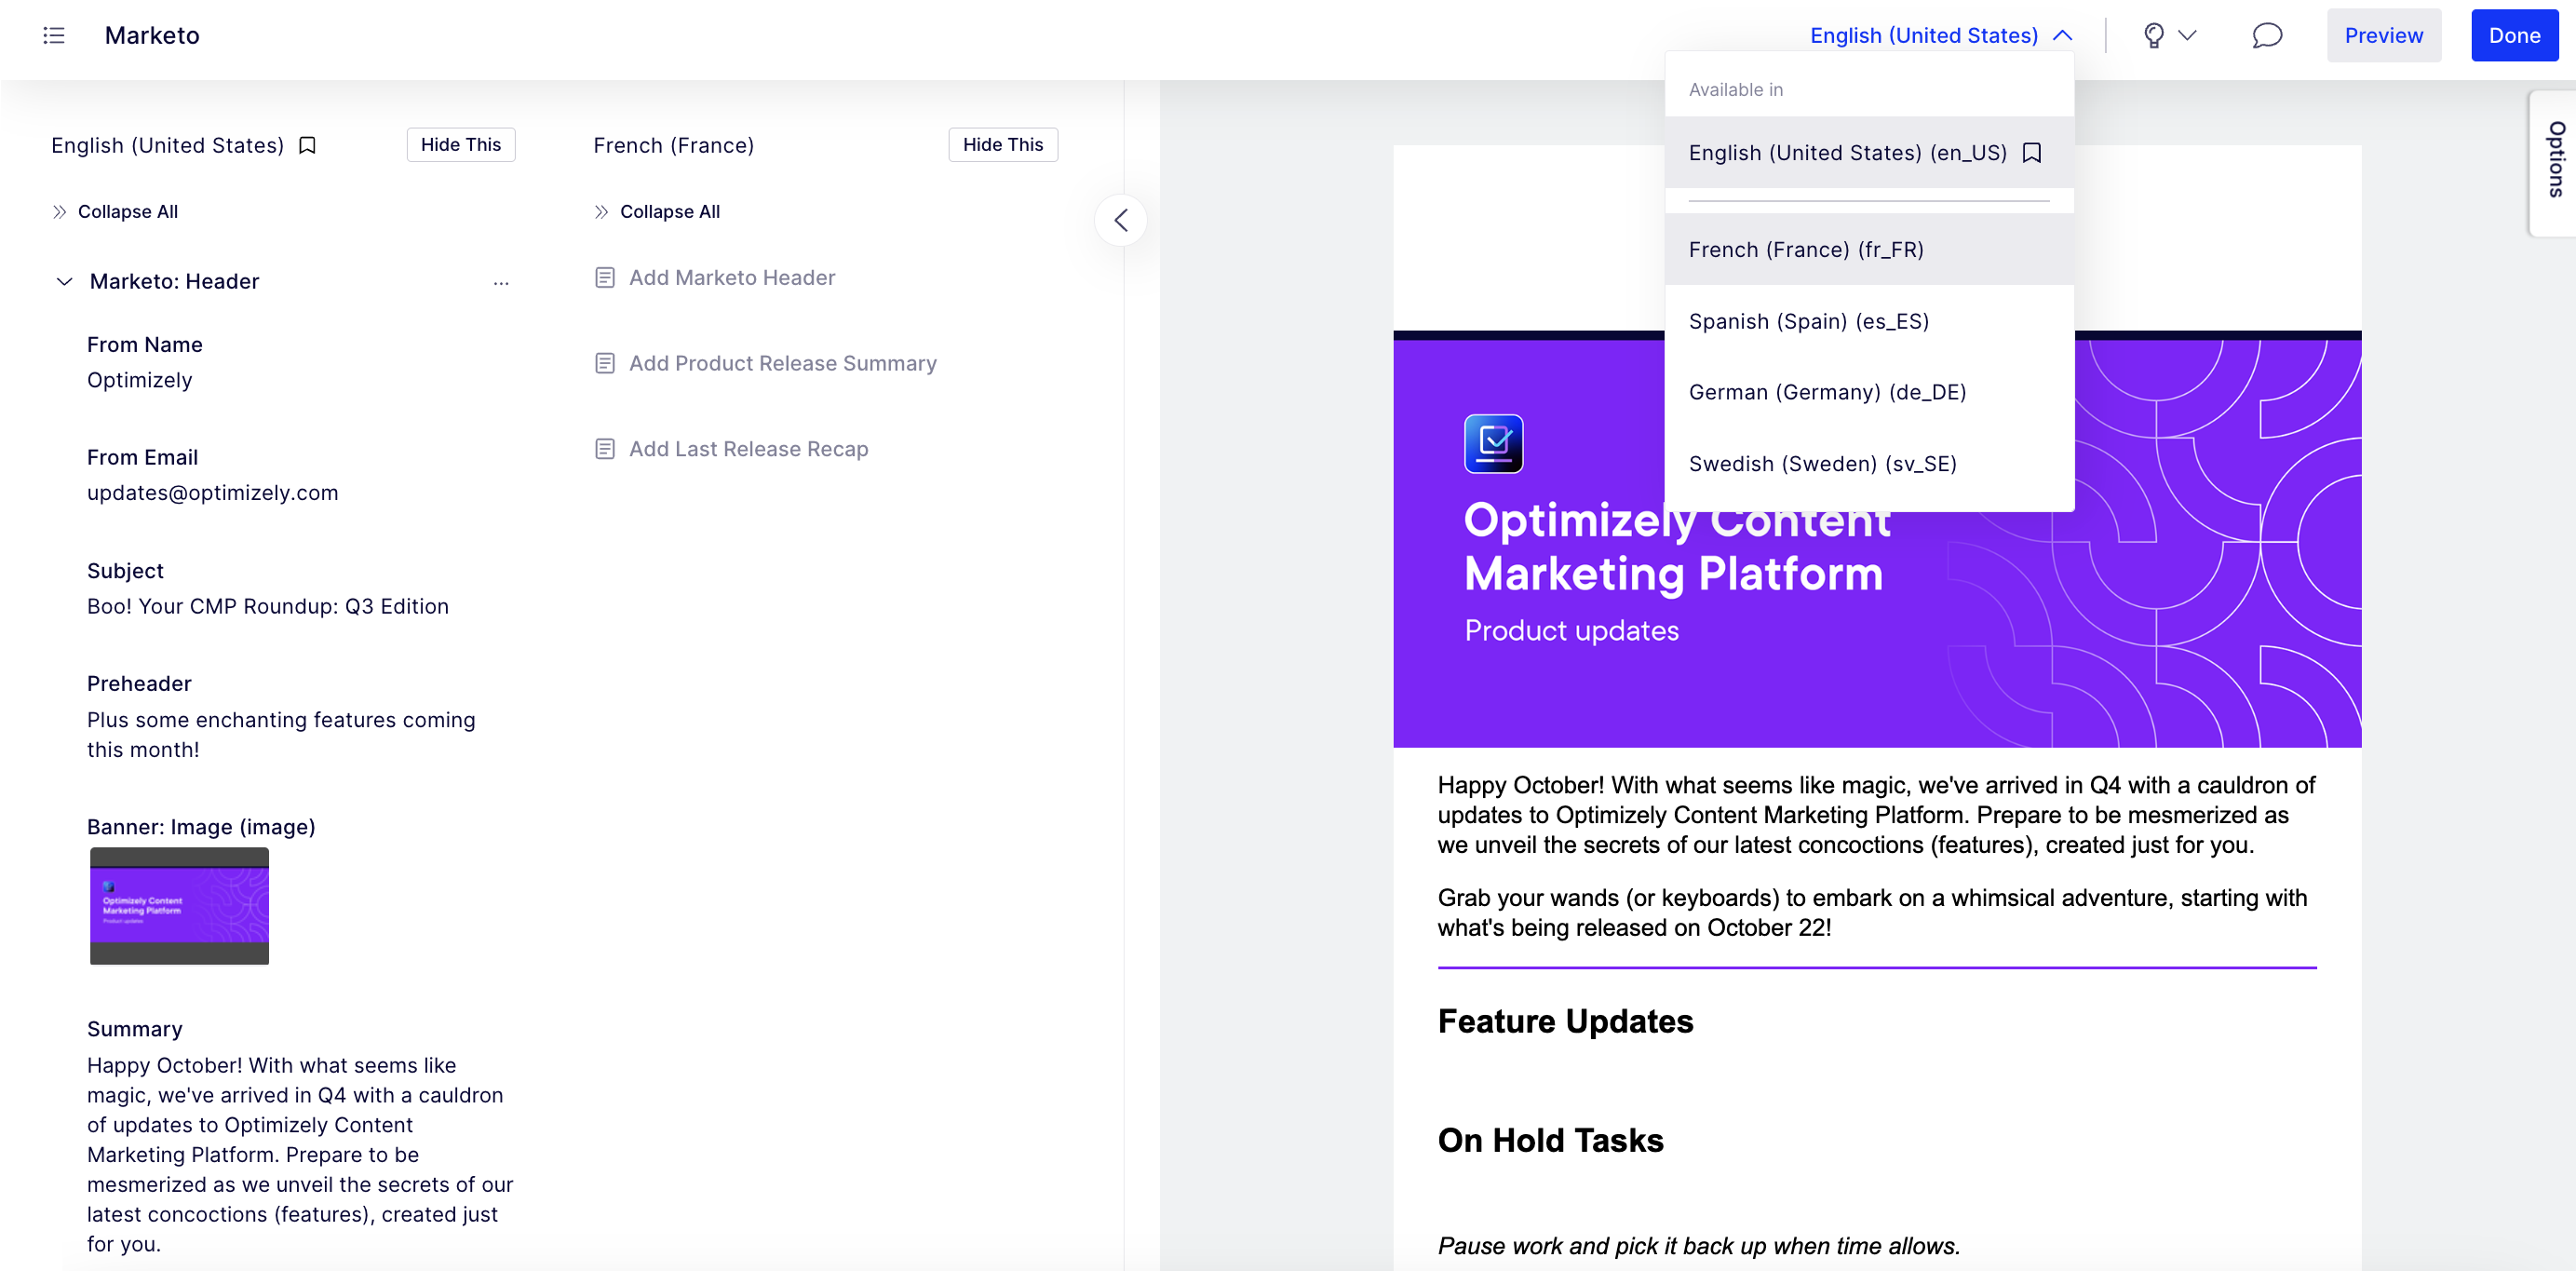Choose French (France) (fr_FR) option
2576x1271 pixels.
click(1868, 249)
